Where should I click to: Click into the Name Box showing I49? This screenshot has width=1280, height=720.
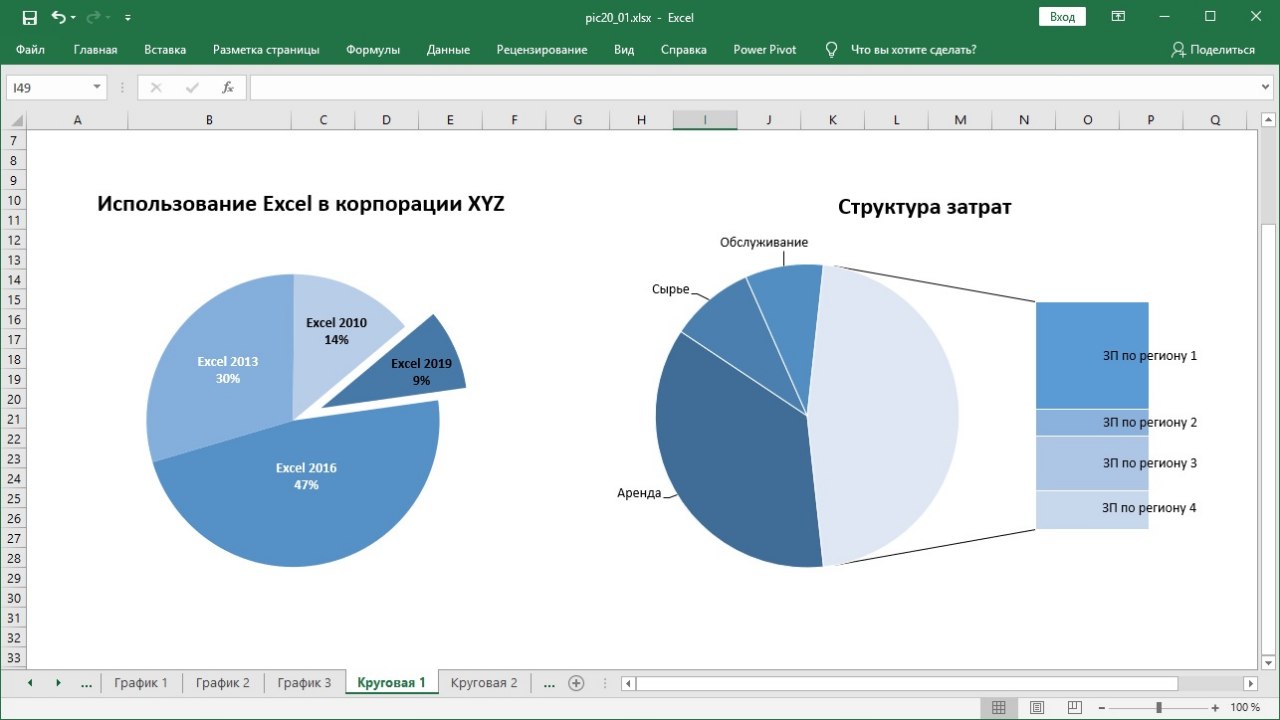click(48, 88)
